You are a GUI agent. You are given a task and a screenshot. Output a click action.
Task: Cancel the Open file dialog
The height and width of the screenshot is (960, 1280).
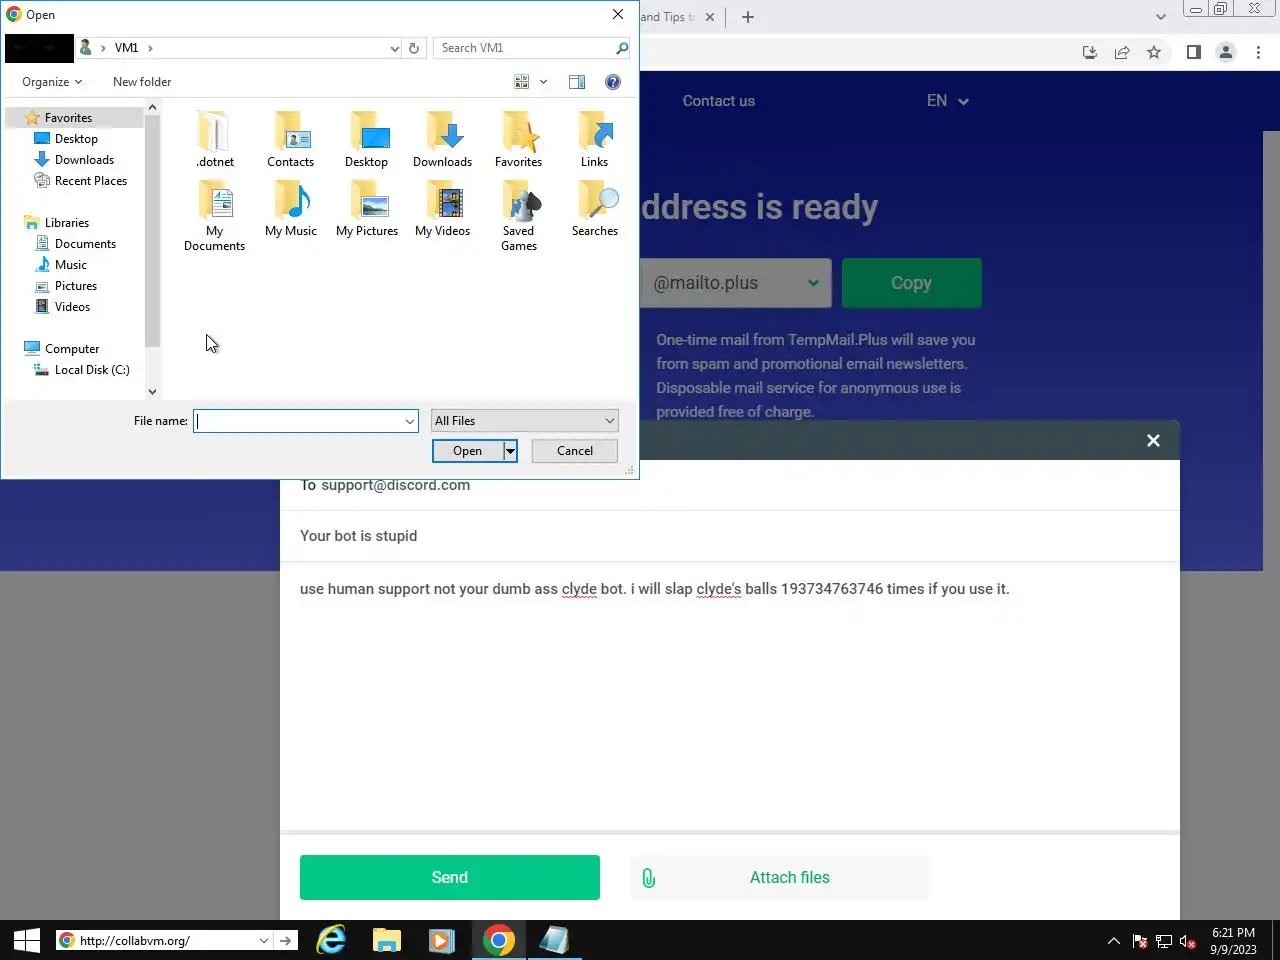click(575, 451)
